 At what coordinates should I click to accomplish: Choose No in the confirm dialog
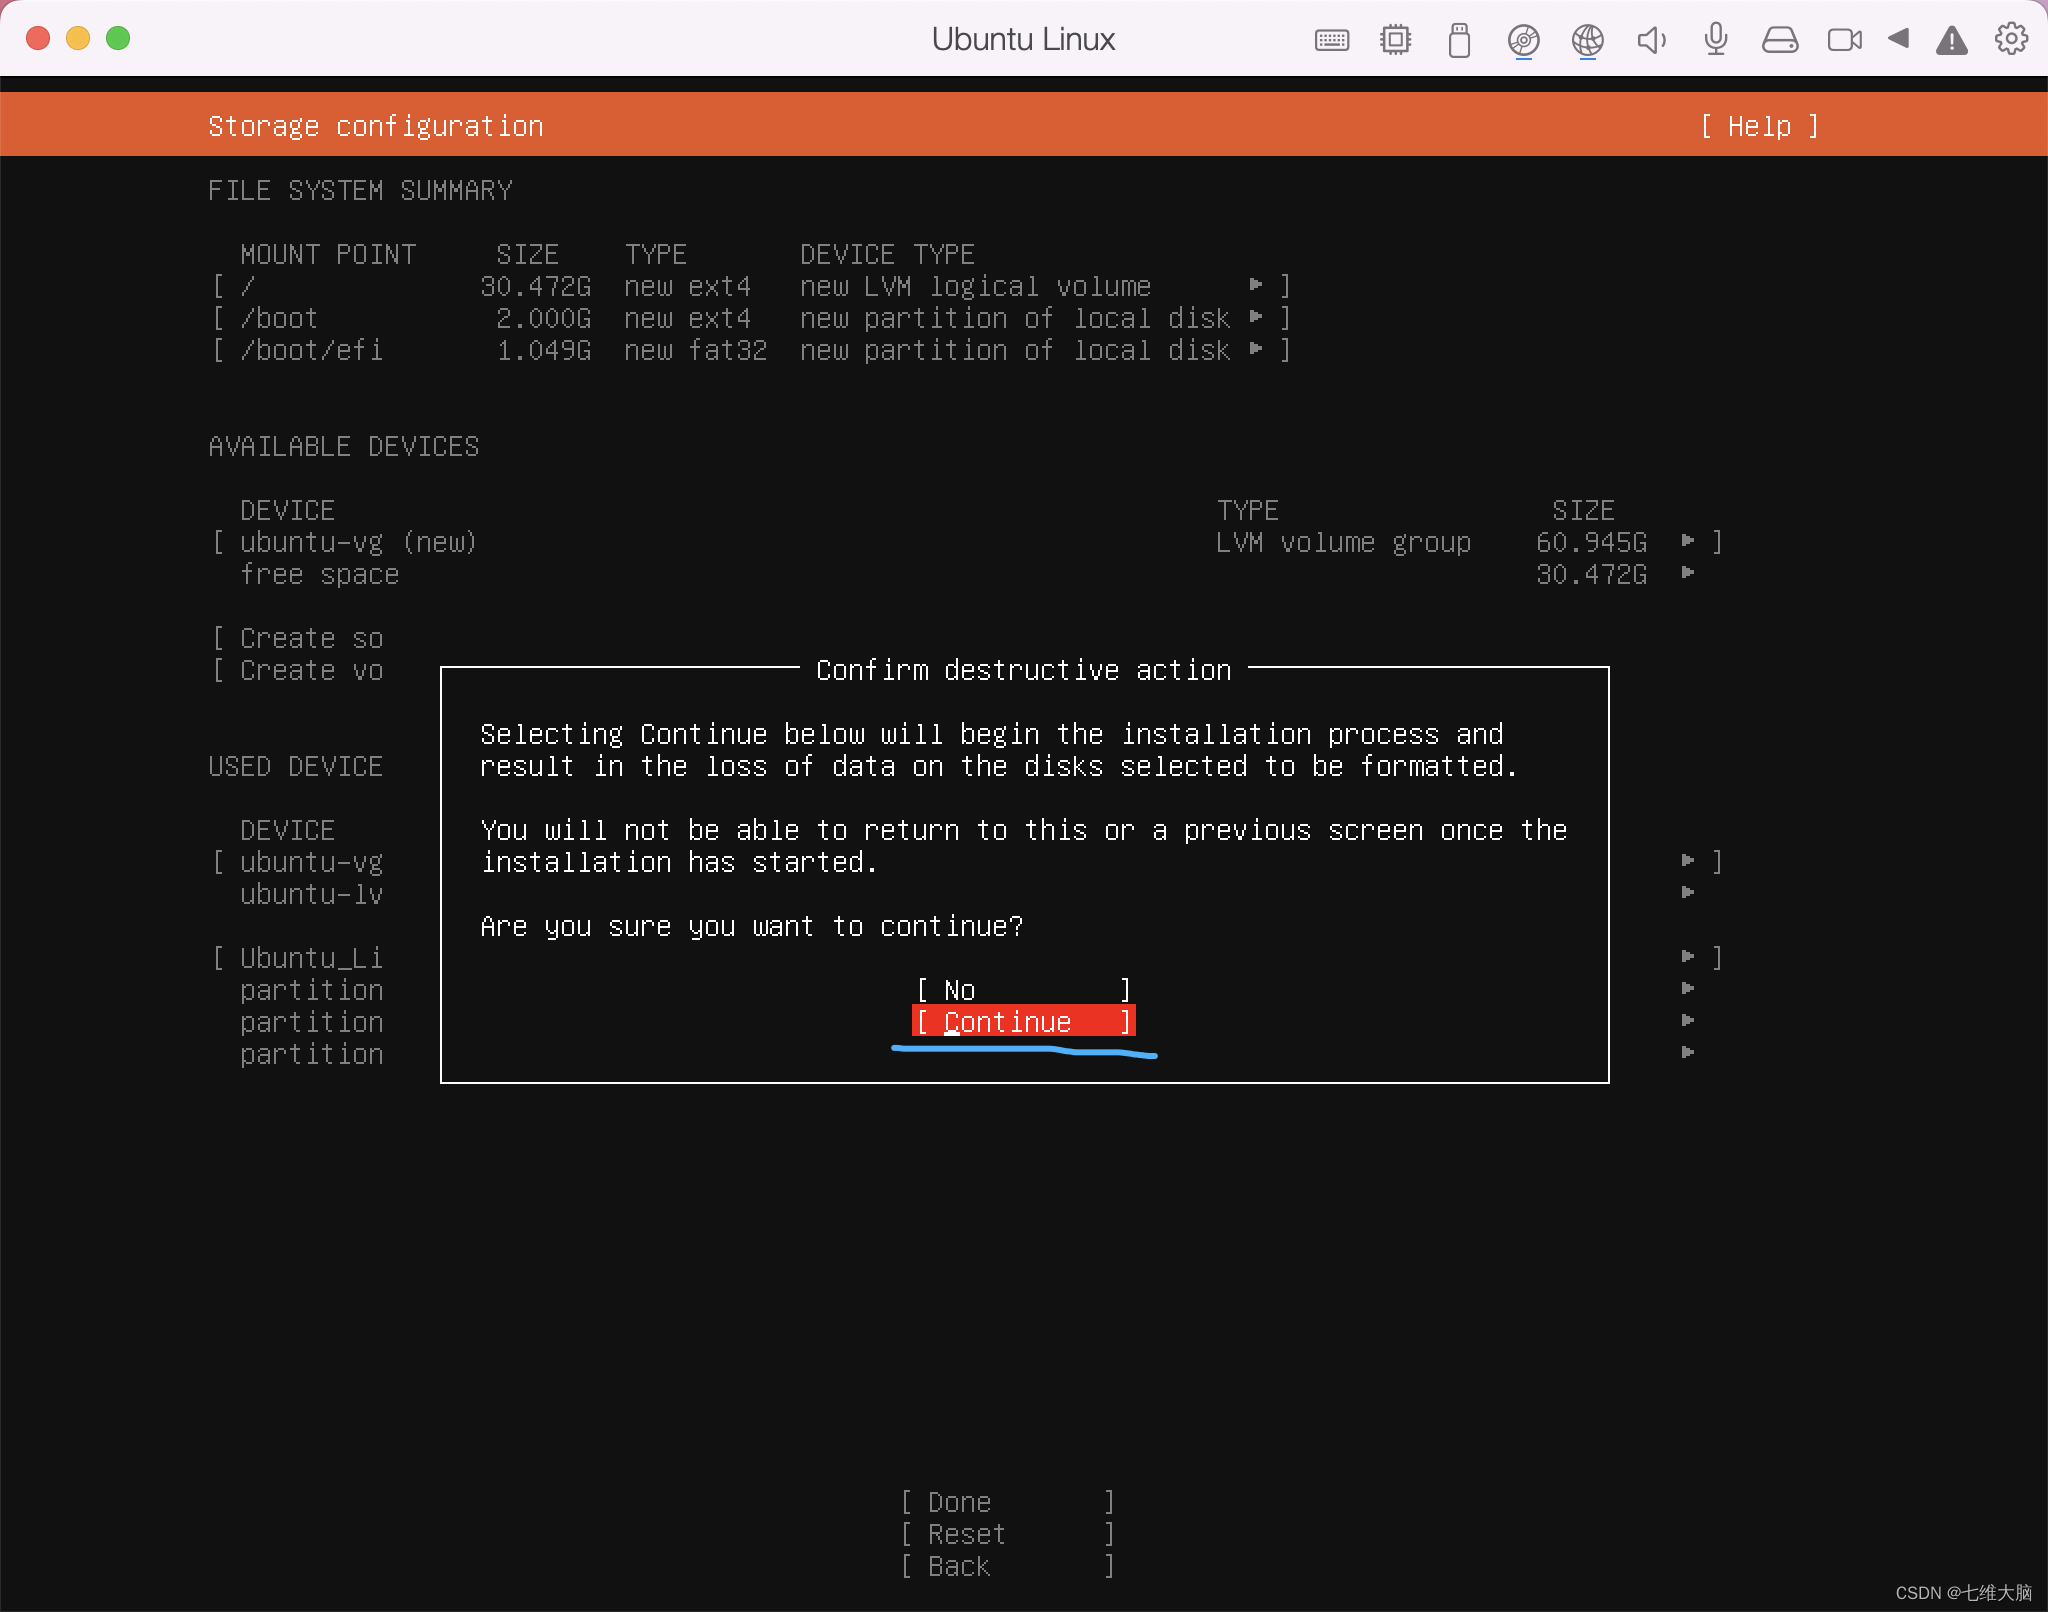point(1023,990)
